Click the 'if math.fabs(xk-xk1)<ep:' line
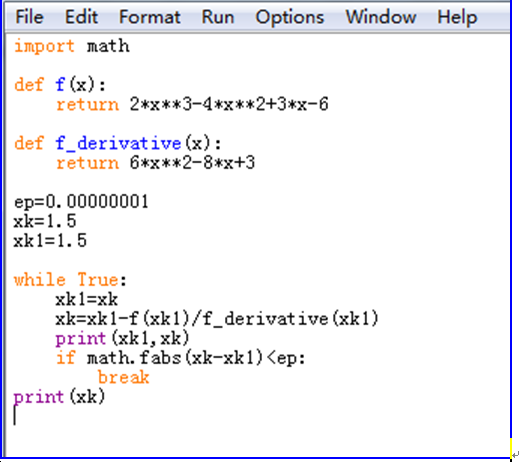The image size is (519, 463). 180,358
